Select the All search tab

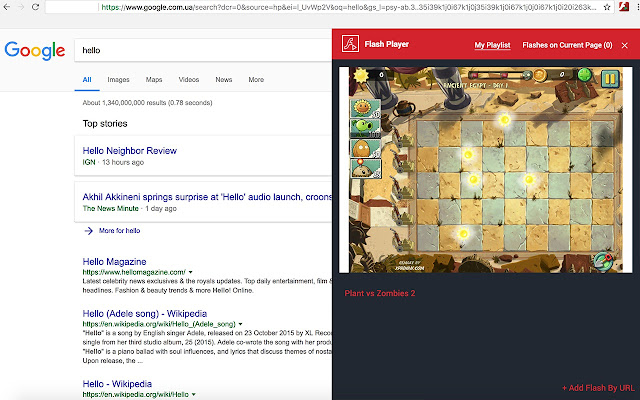[x=87, y=80]
